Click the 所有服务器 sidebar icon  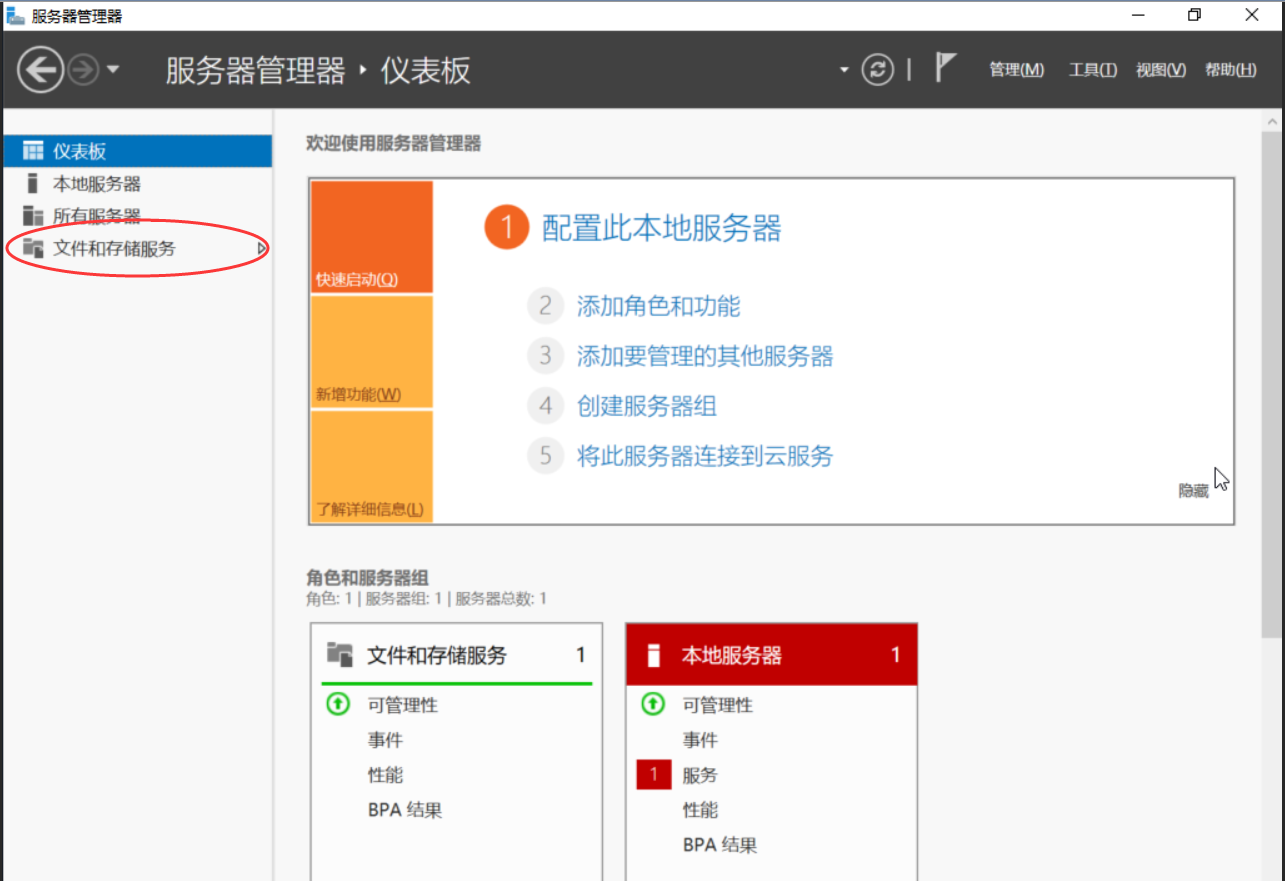33,216
